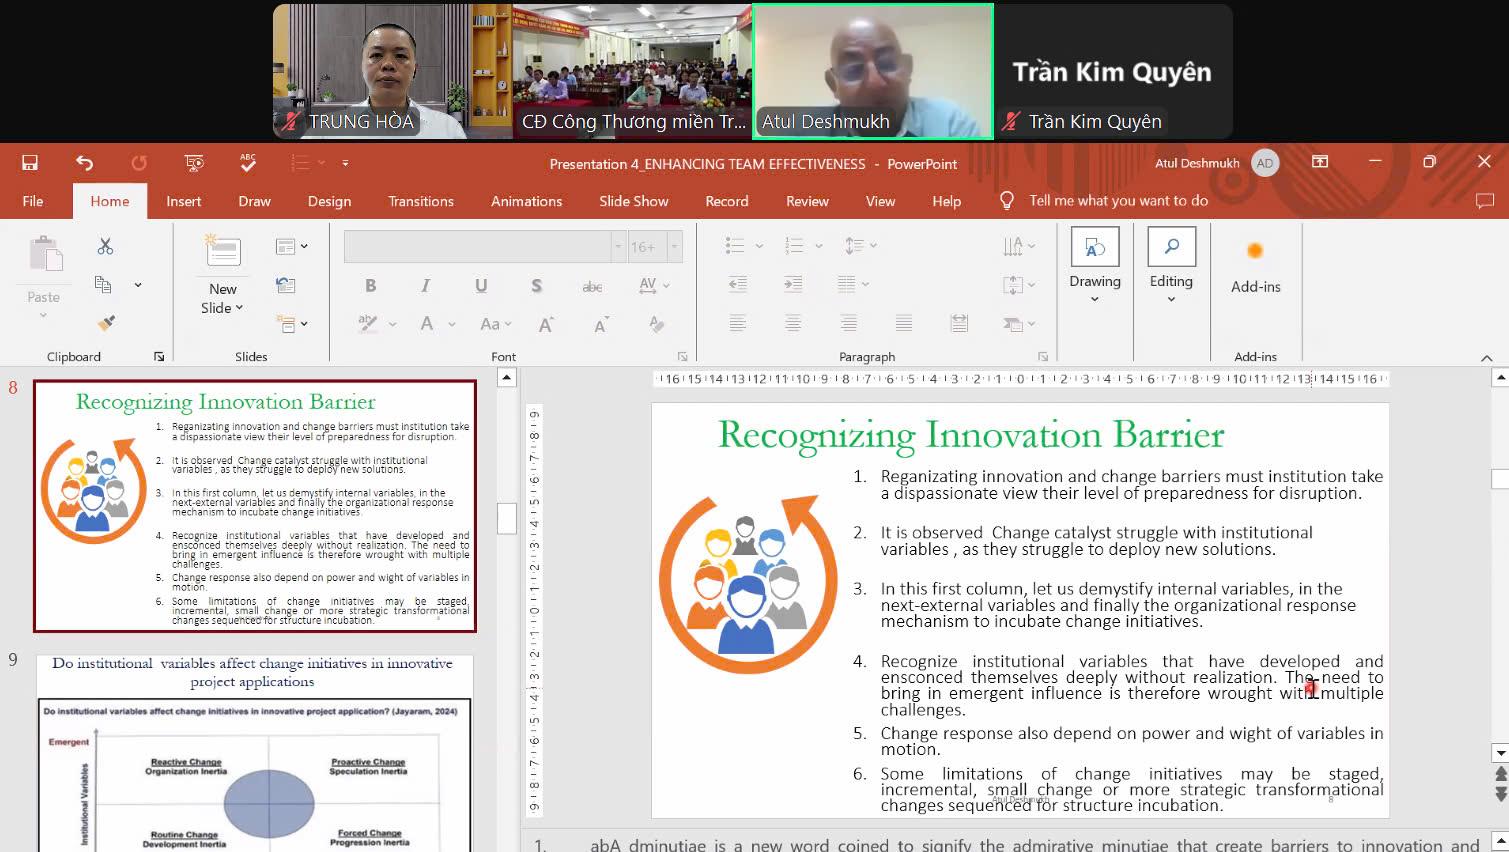
Task: Open the font name combo box
Action: coord(485,246)
